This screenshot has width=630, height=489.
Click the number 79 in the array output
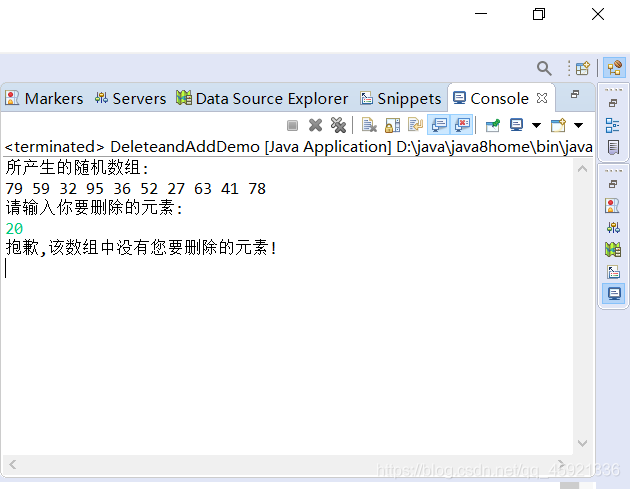click(14, 188)
